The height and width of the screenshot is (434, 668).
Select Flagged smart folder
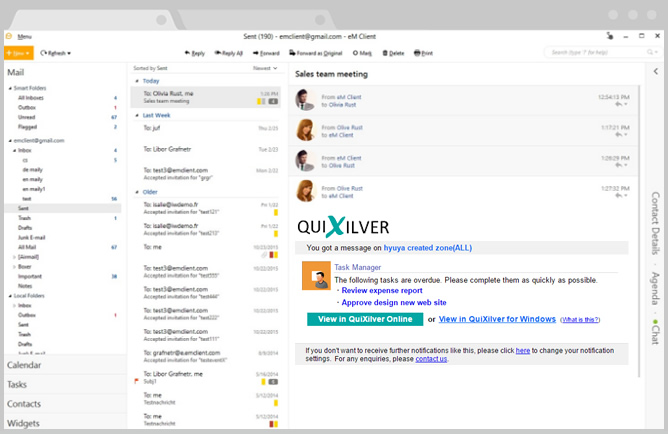coord(27,127)
